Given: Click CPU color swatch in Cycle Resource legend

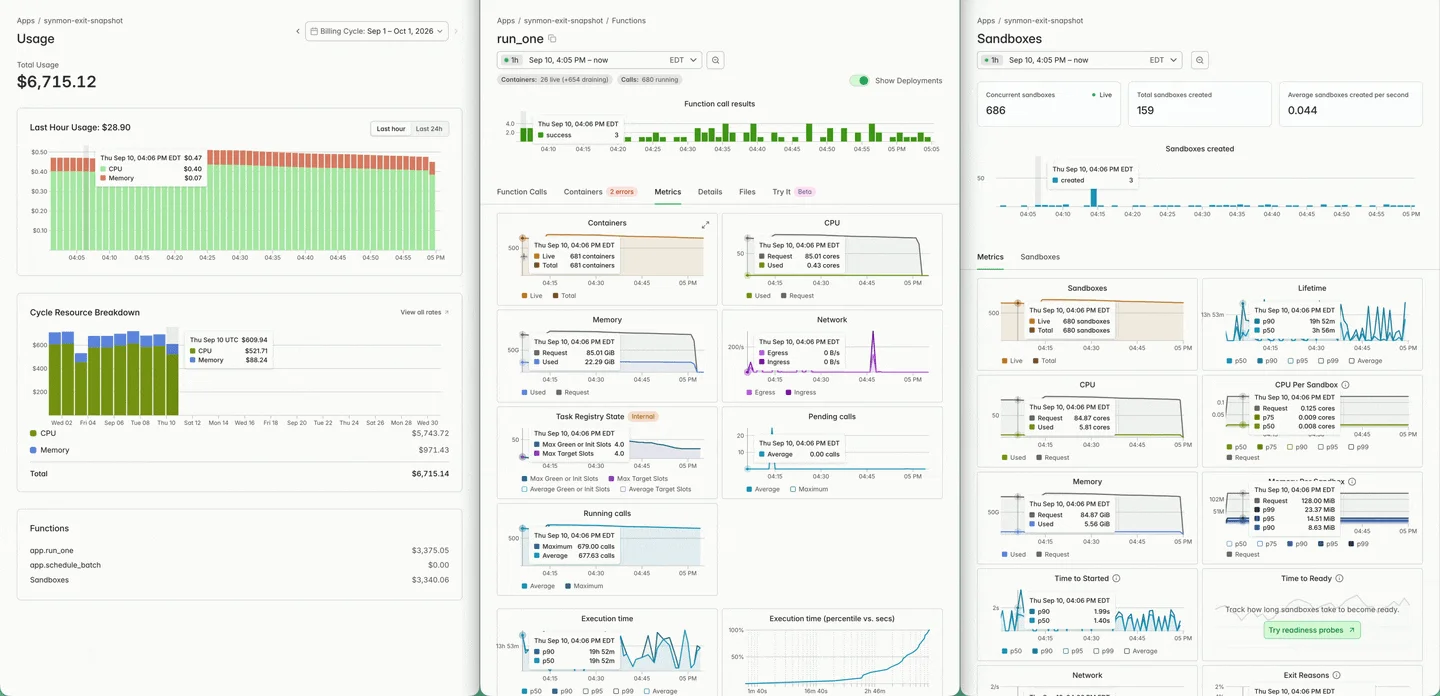Looking at the screenshot, I should tap(33, 433).
